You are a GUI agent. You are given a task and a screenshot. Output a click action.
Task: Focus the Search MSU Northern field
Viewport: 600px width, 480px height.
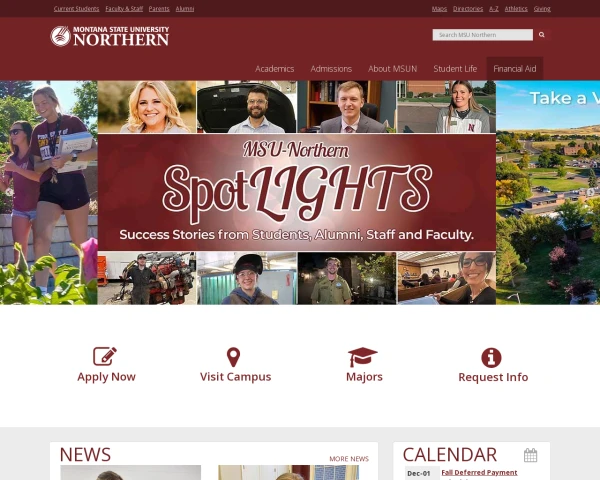point(483,35)
